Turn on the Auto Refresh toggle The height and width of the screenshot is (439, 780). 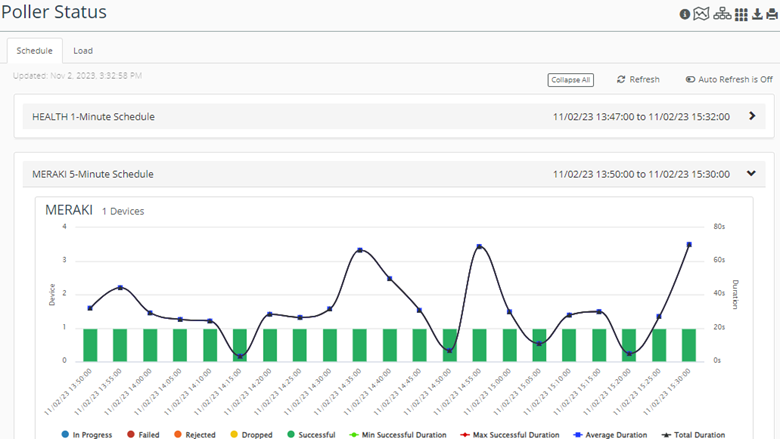click(x=690, y=79)
